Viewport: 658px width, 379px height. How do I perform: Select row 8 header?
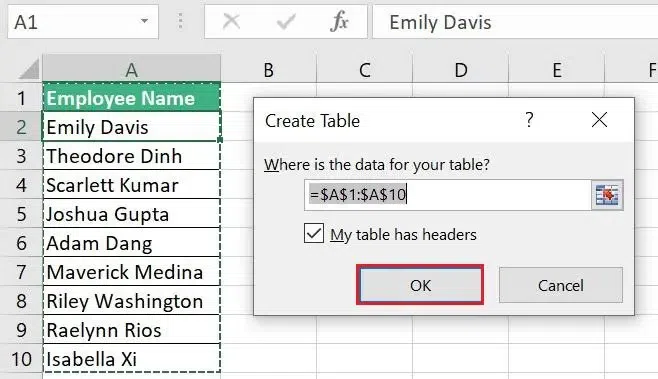pyautogui.click(x=21, y=301)
